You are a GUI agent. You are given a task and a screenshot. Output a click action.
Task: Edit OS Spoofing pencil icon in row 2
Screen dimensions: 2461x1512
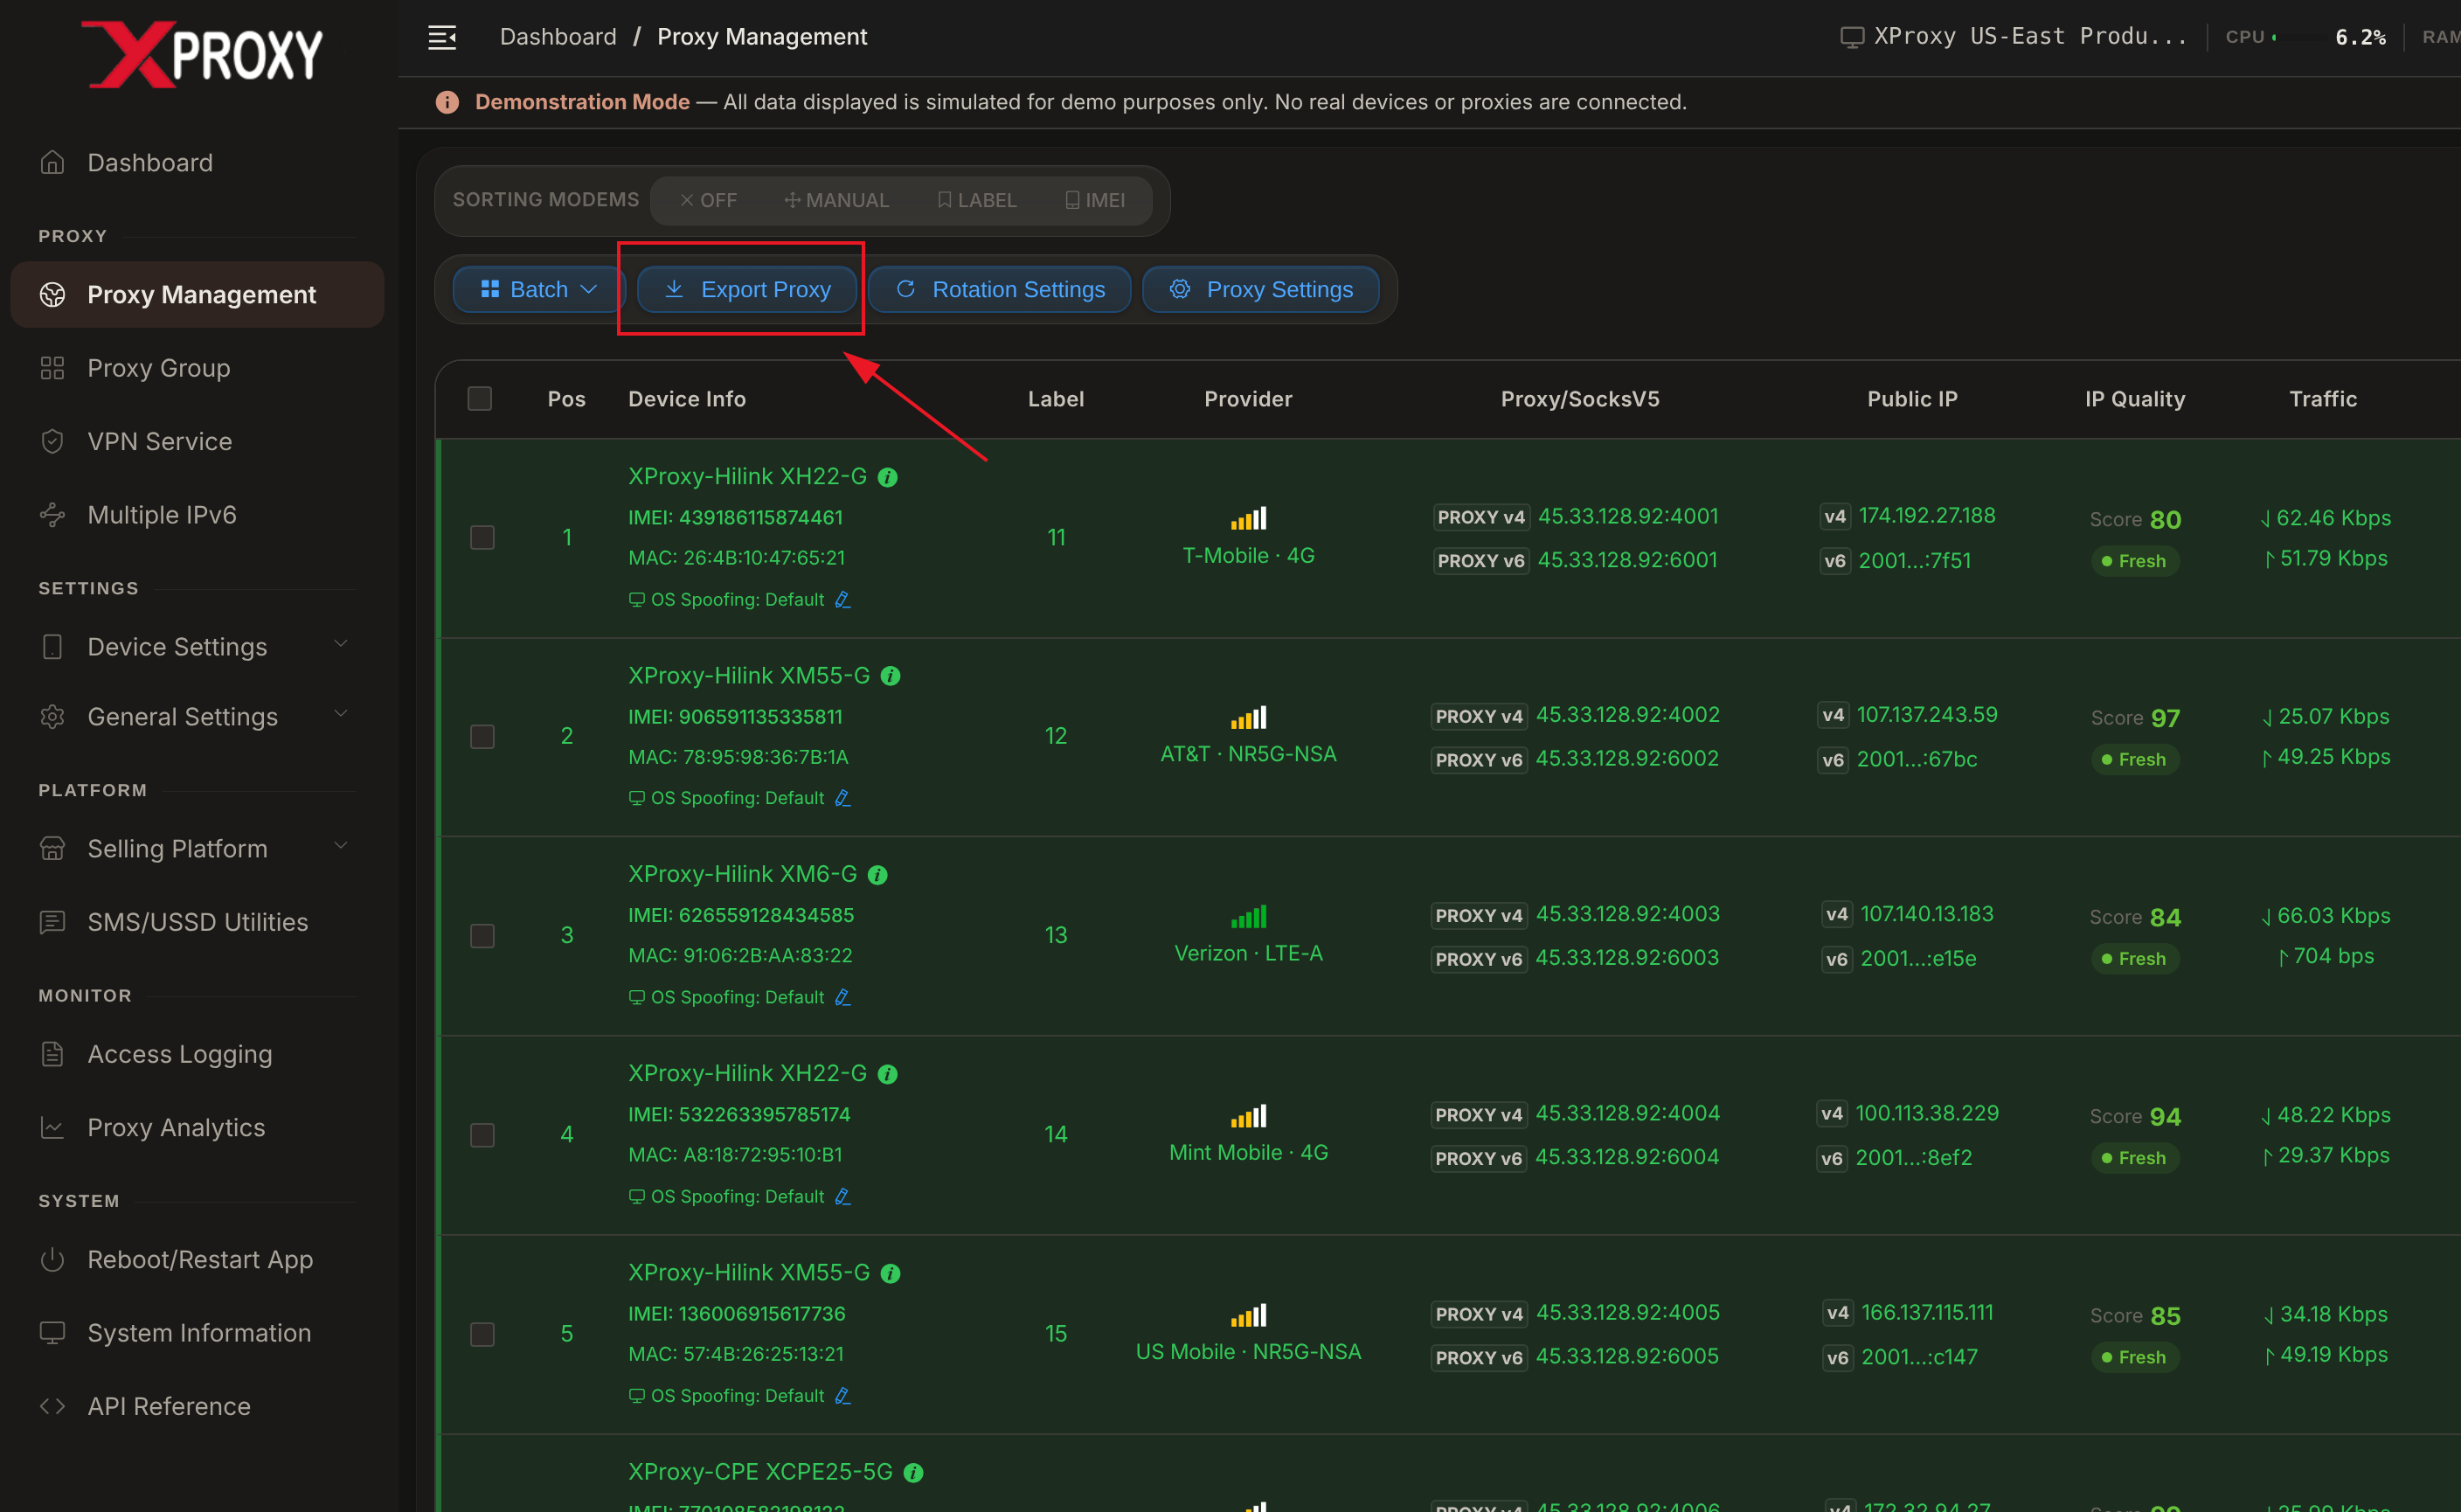tap(843, 798)
